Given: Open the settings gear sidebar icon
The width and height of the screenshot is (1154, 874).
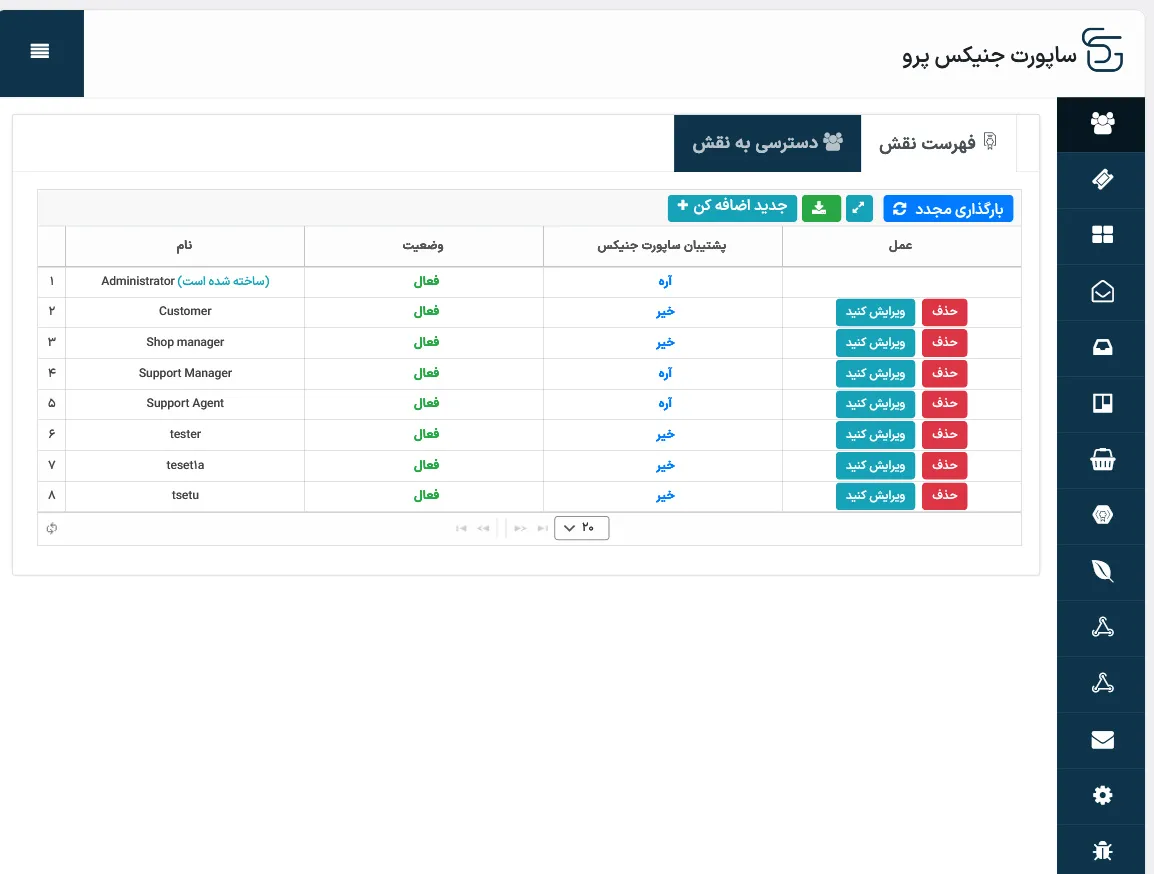Looking at the screenshot, I should (1102, 795).
